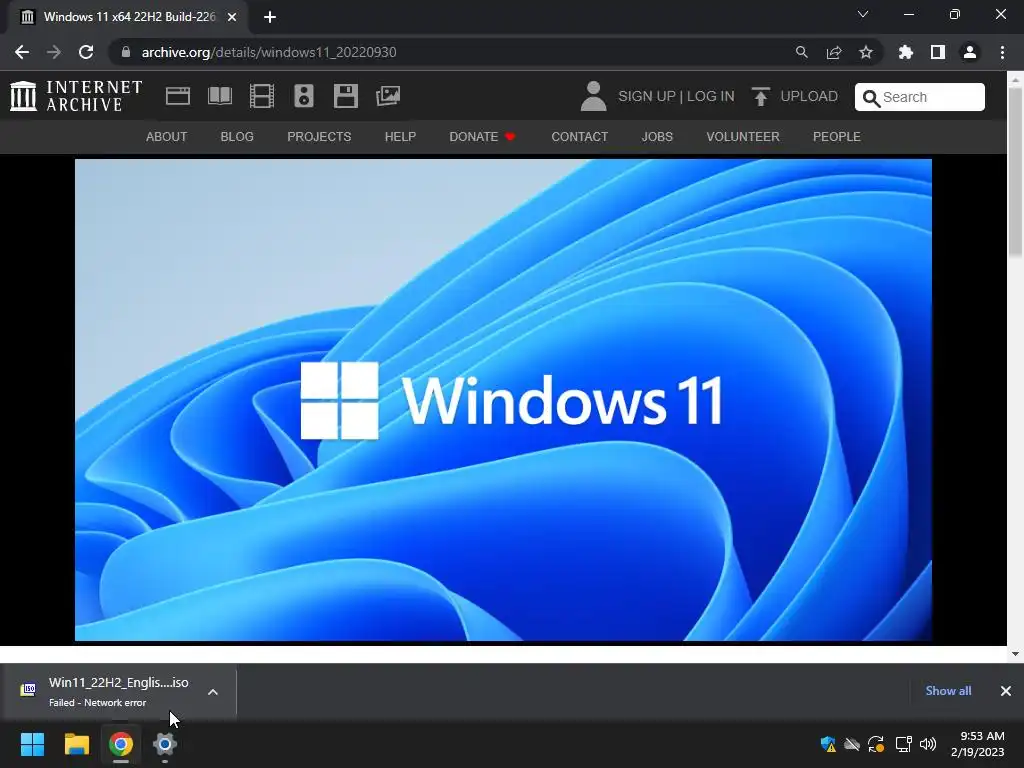Screen dimensions: 1024x768
Task: Open Chrome extensions puzzle icon
Action: click(x=906, y=52)
